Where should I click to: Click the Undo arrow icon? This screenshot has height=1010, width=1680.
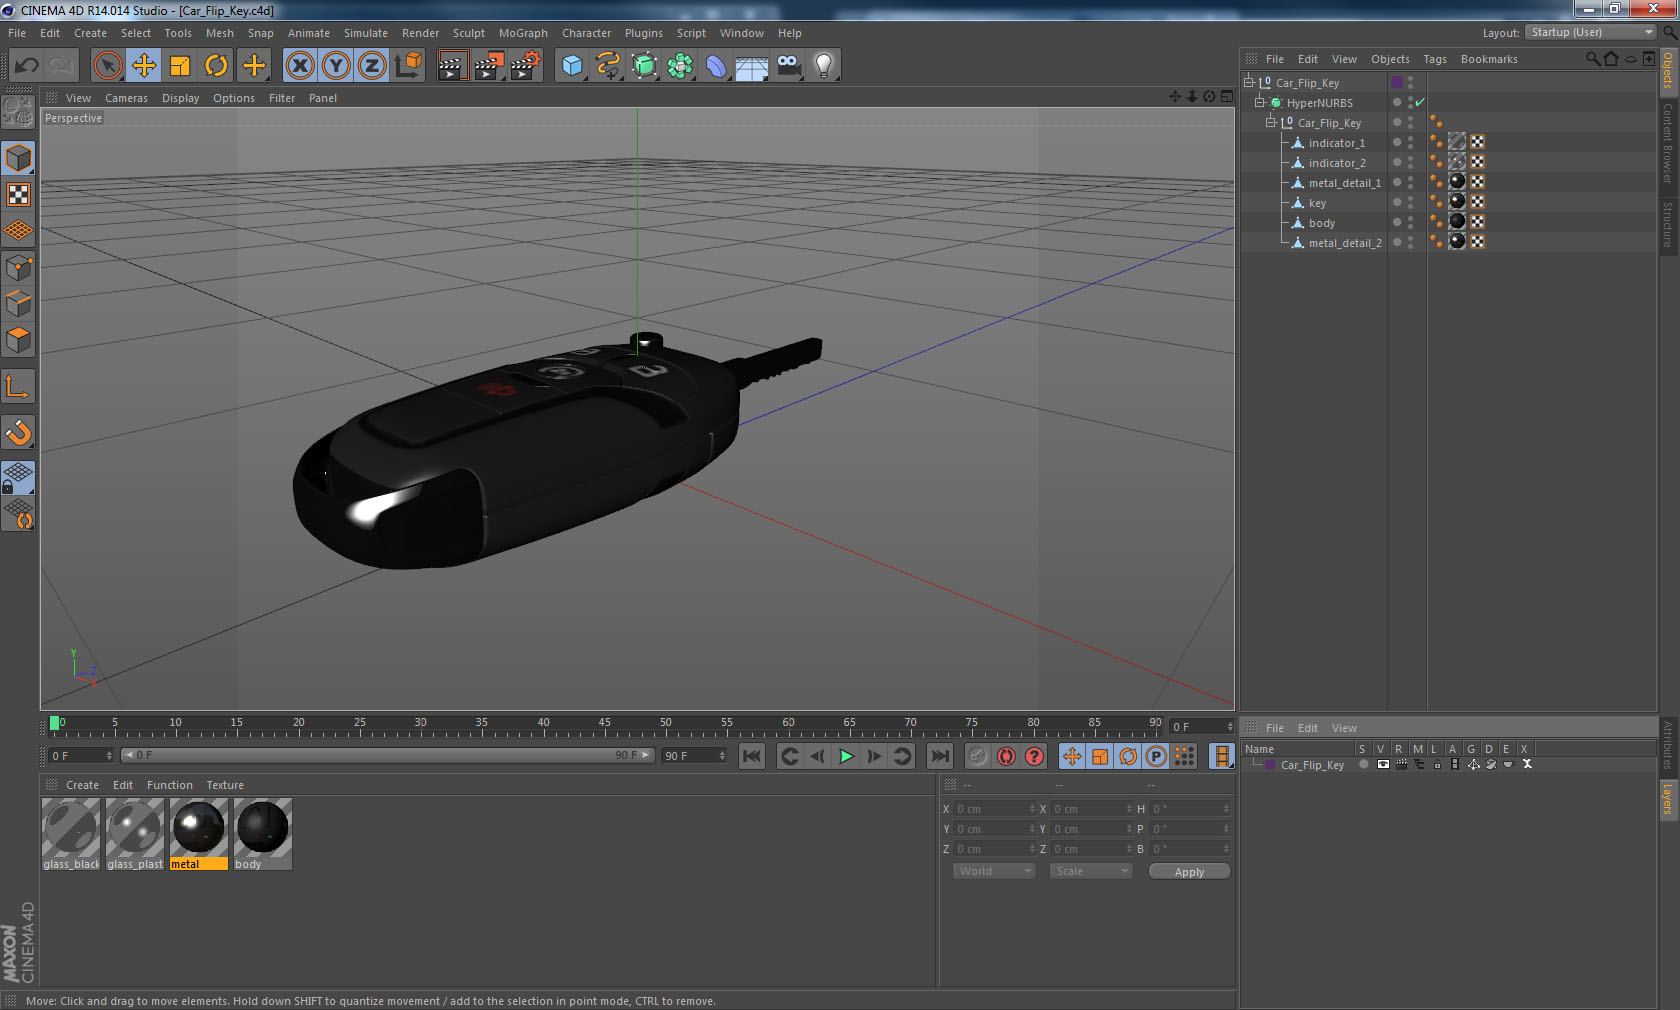click(26, 66)
